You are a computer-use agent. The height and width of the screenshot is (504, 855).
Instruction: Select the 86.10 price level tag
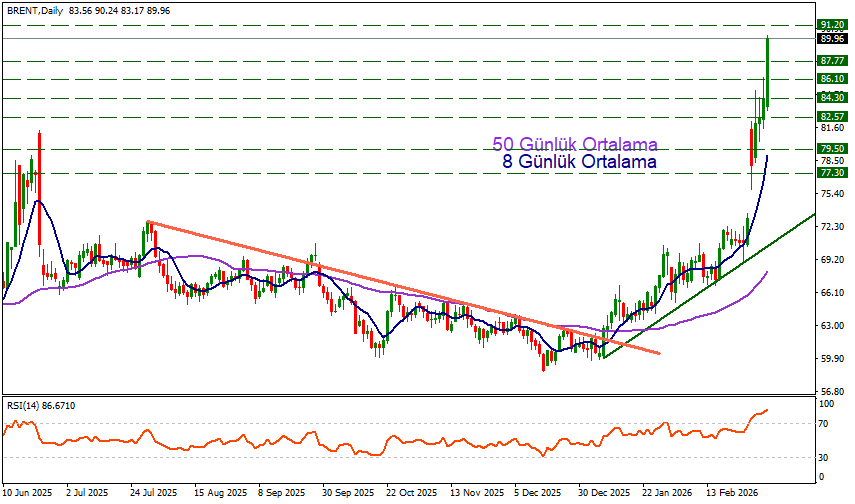point(832,78)
